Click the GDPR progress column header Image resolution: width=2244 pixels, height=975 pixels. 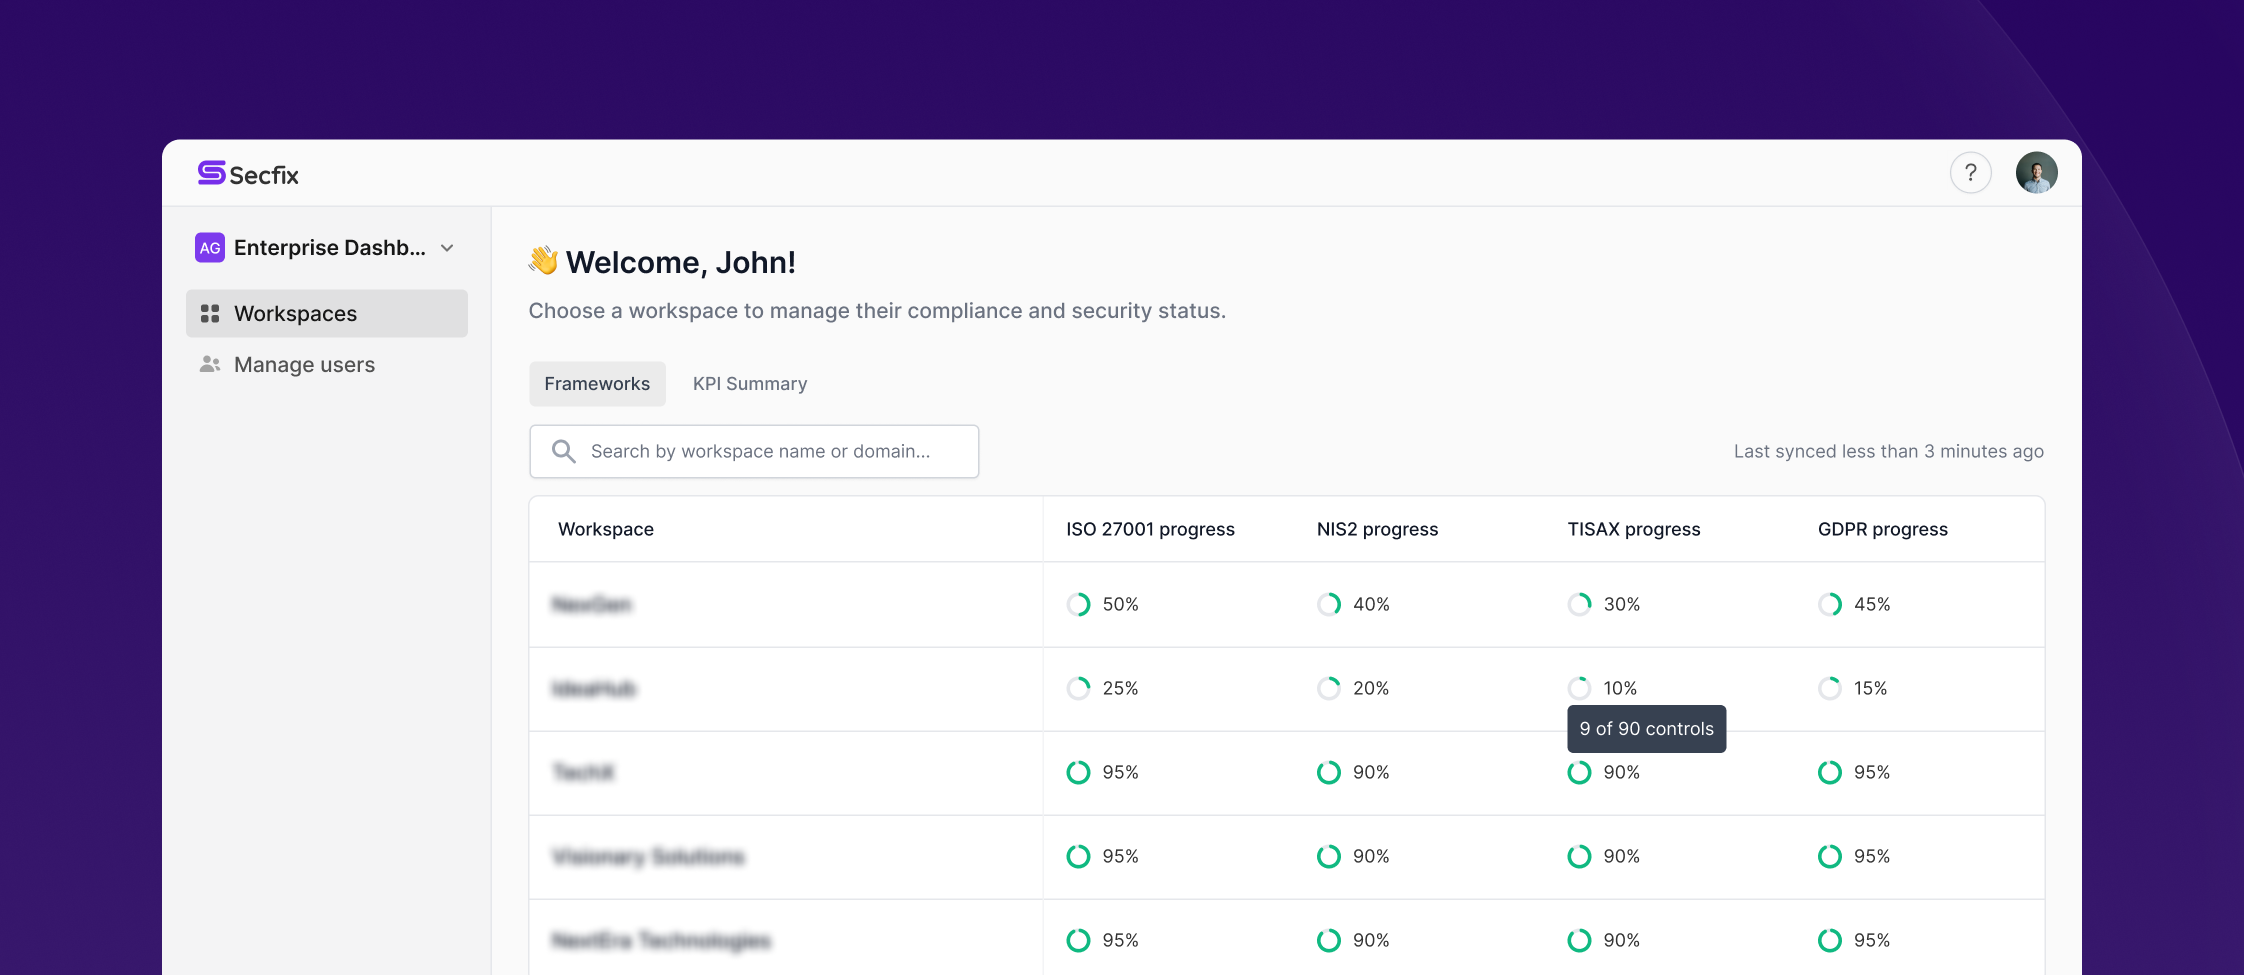click(x=1883, y=530)
